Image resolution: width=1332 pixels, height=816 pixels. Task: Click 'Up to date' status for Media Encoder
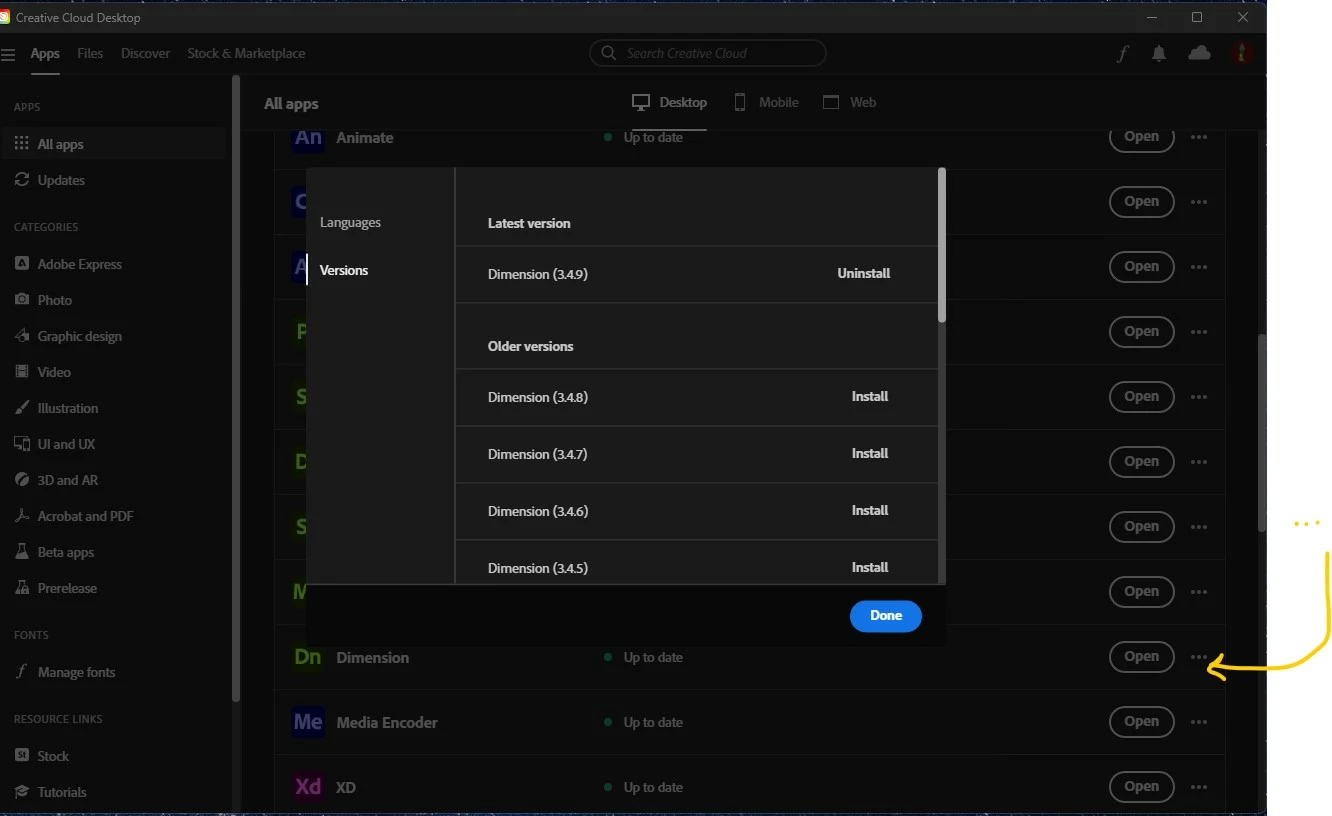point(644,722)
